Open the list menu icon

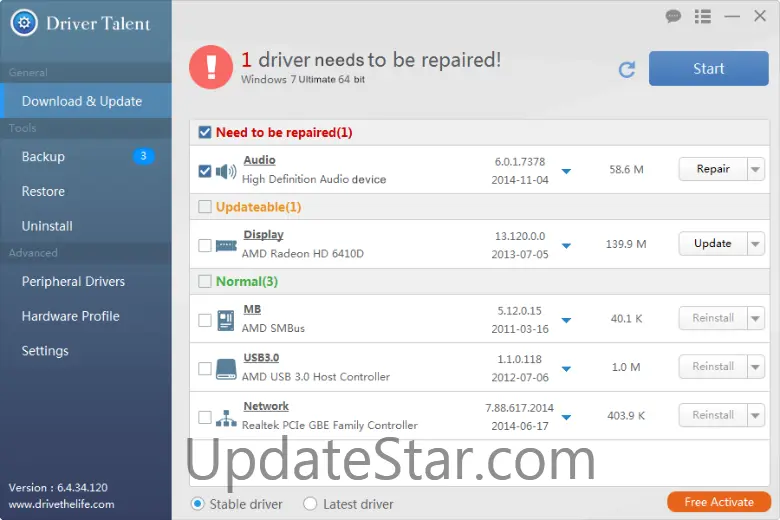point(702,16)
